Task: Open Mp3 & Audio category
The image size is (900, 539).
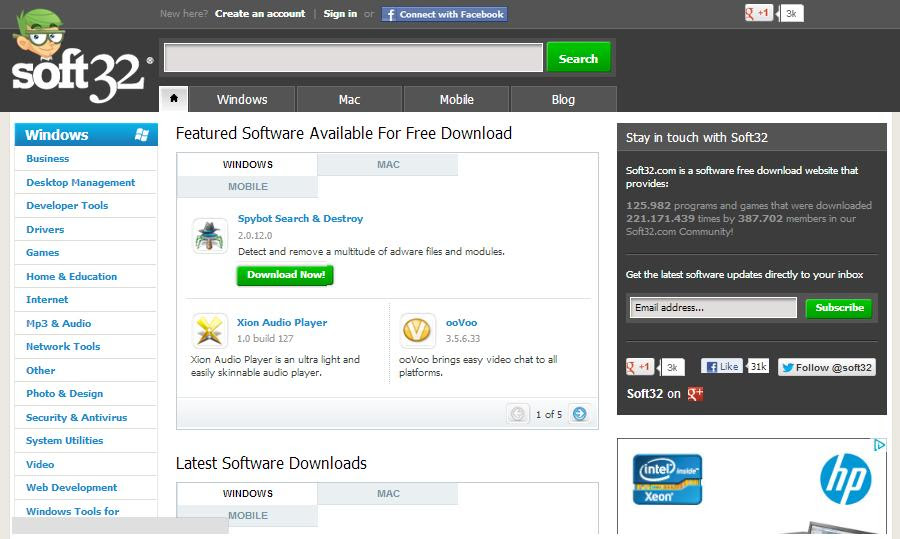Action: coord(59,324)
